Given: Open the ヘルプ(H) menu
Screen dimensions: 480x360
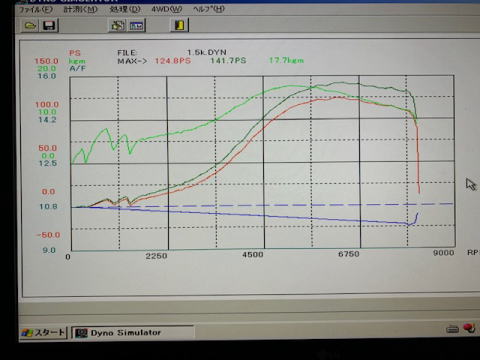Looking at the screenshot, I should coord(209,9).
